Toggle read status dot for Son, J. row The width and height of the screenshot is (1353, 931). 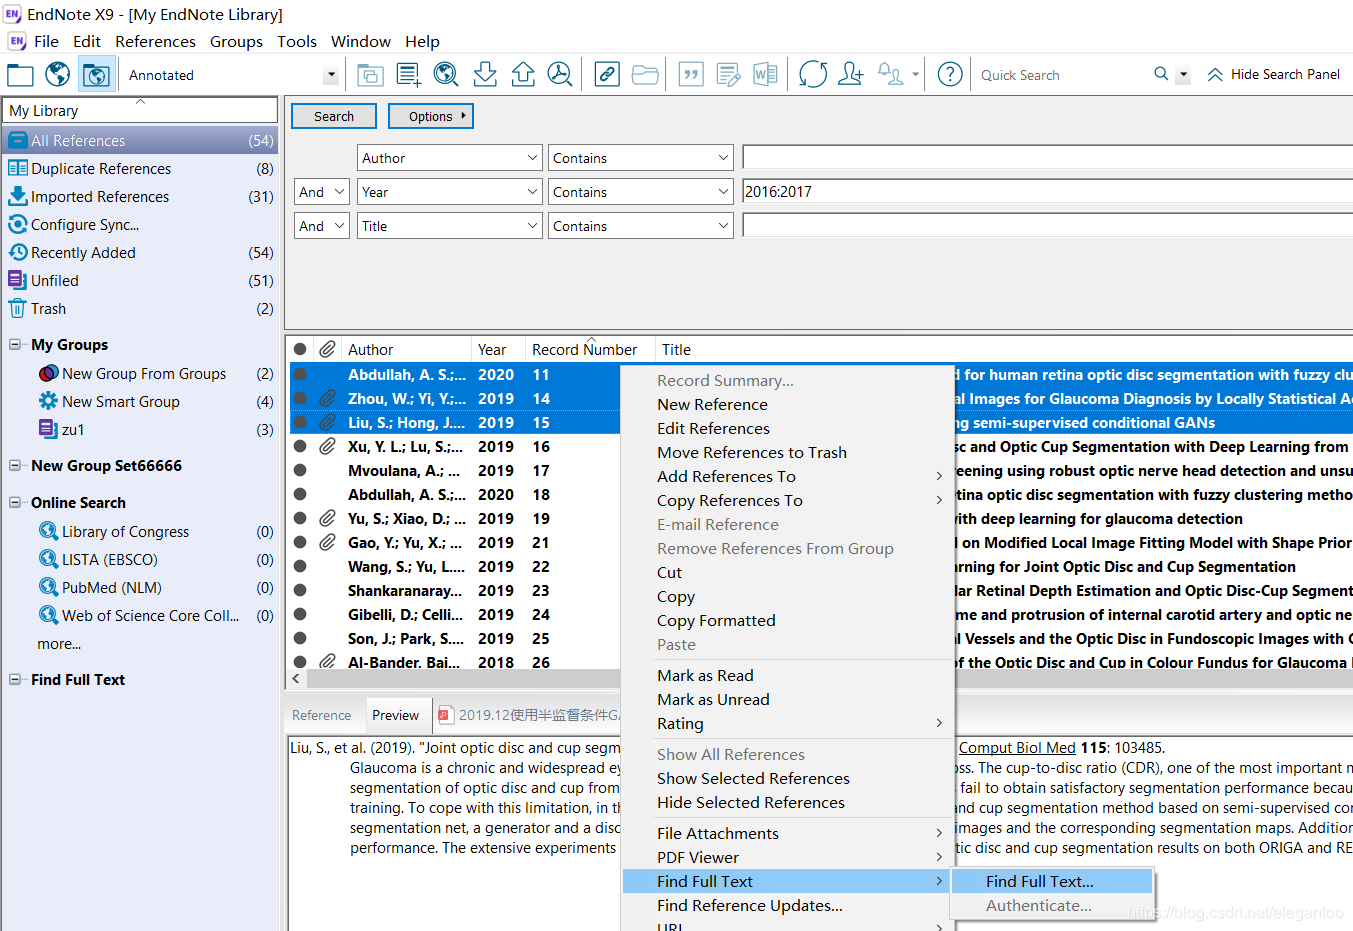point(300,638)
